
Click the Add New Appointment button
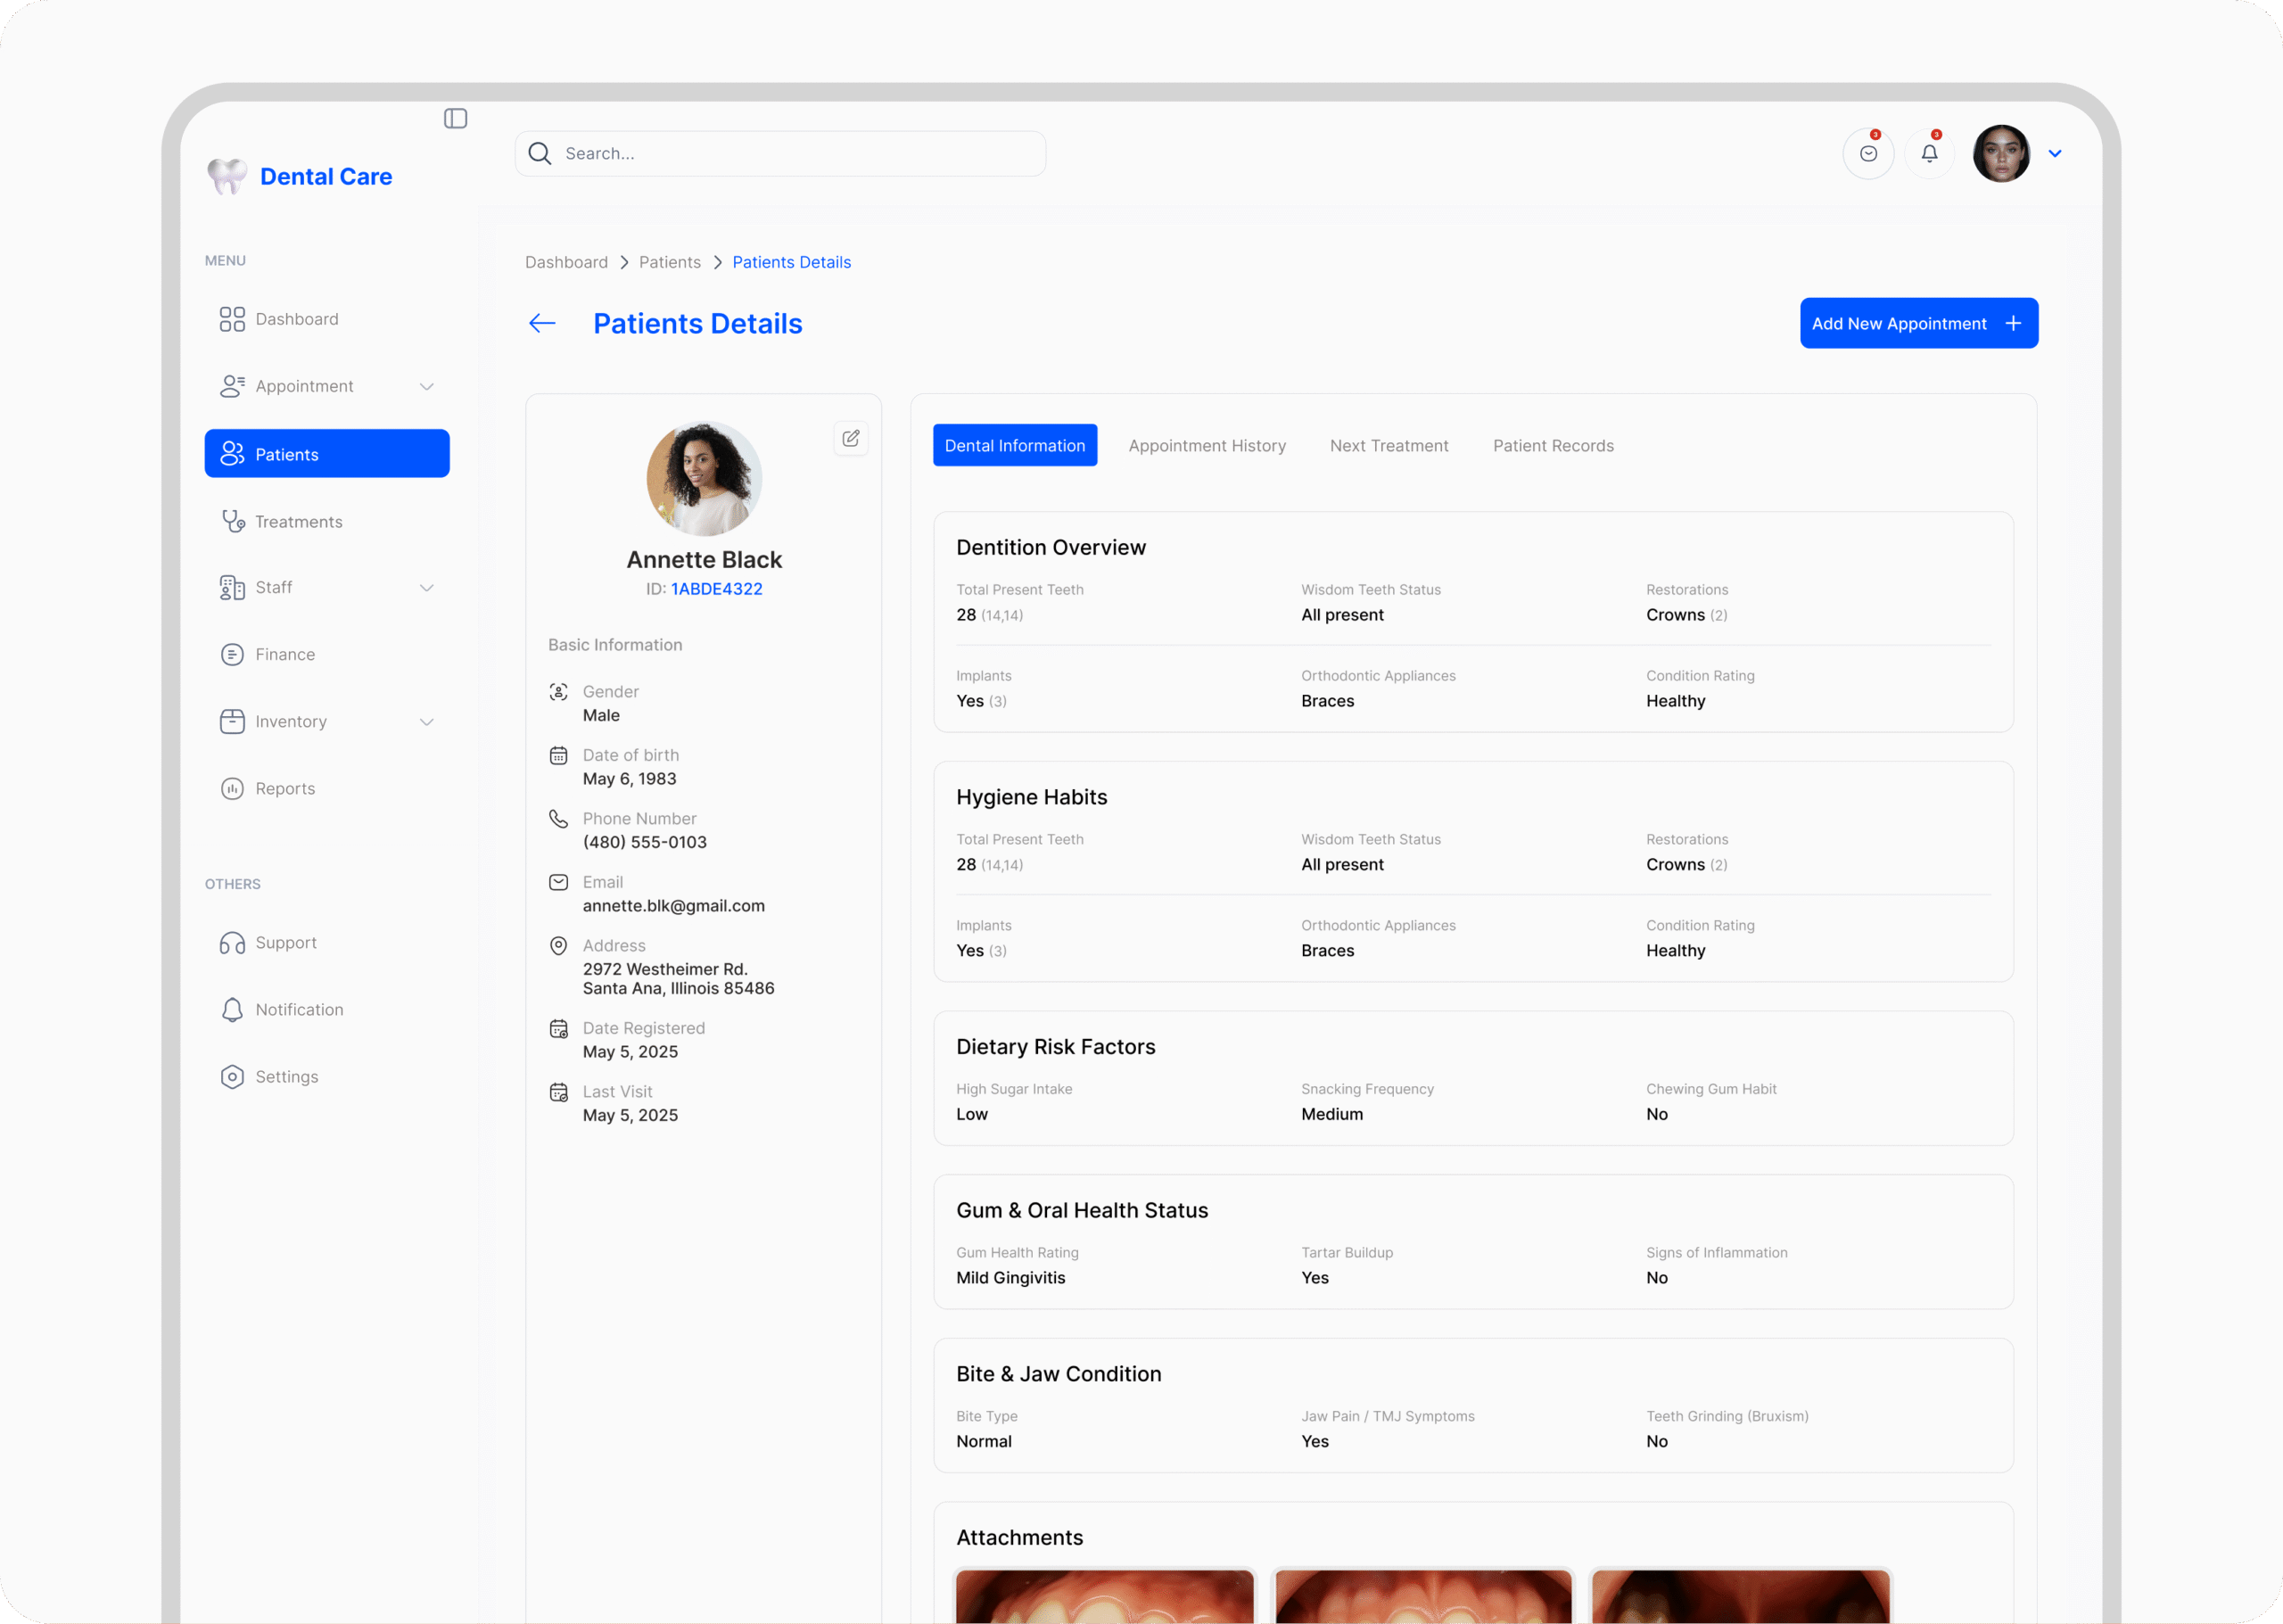(x=1919, y=323)
